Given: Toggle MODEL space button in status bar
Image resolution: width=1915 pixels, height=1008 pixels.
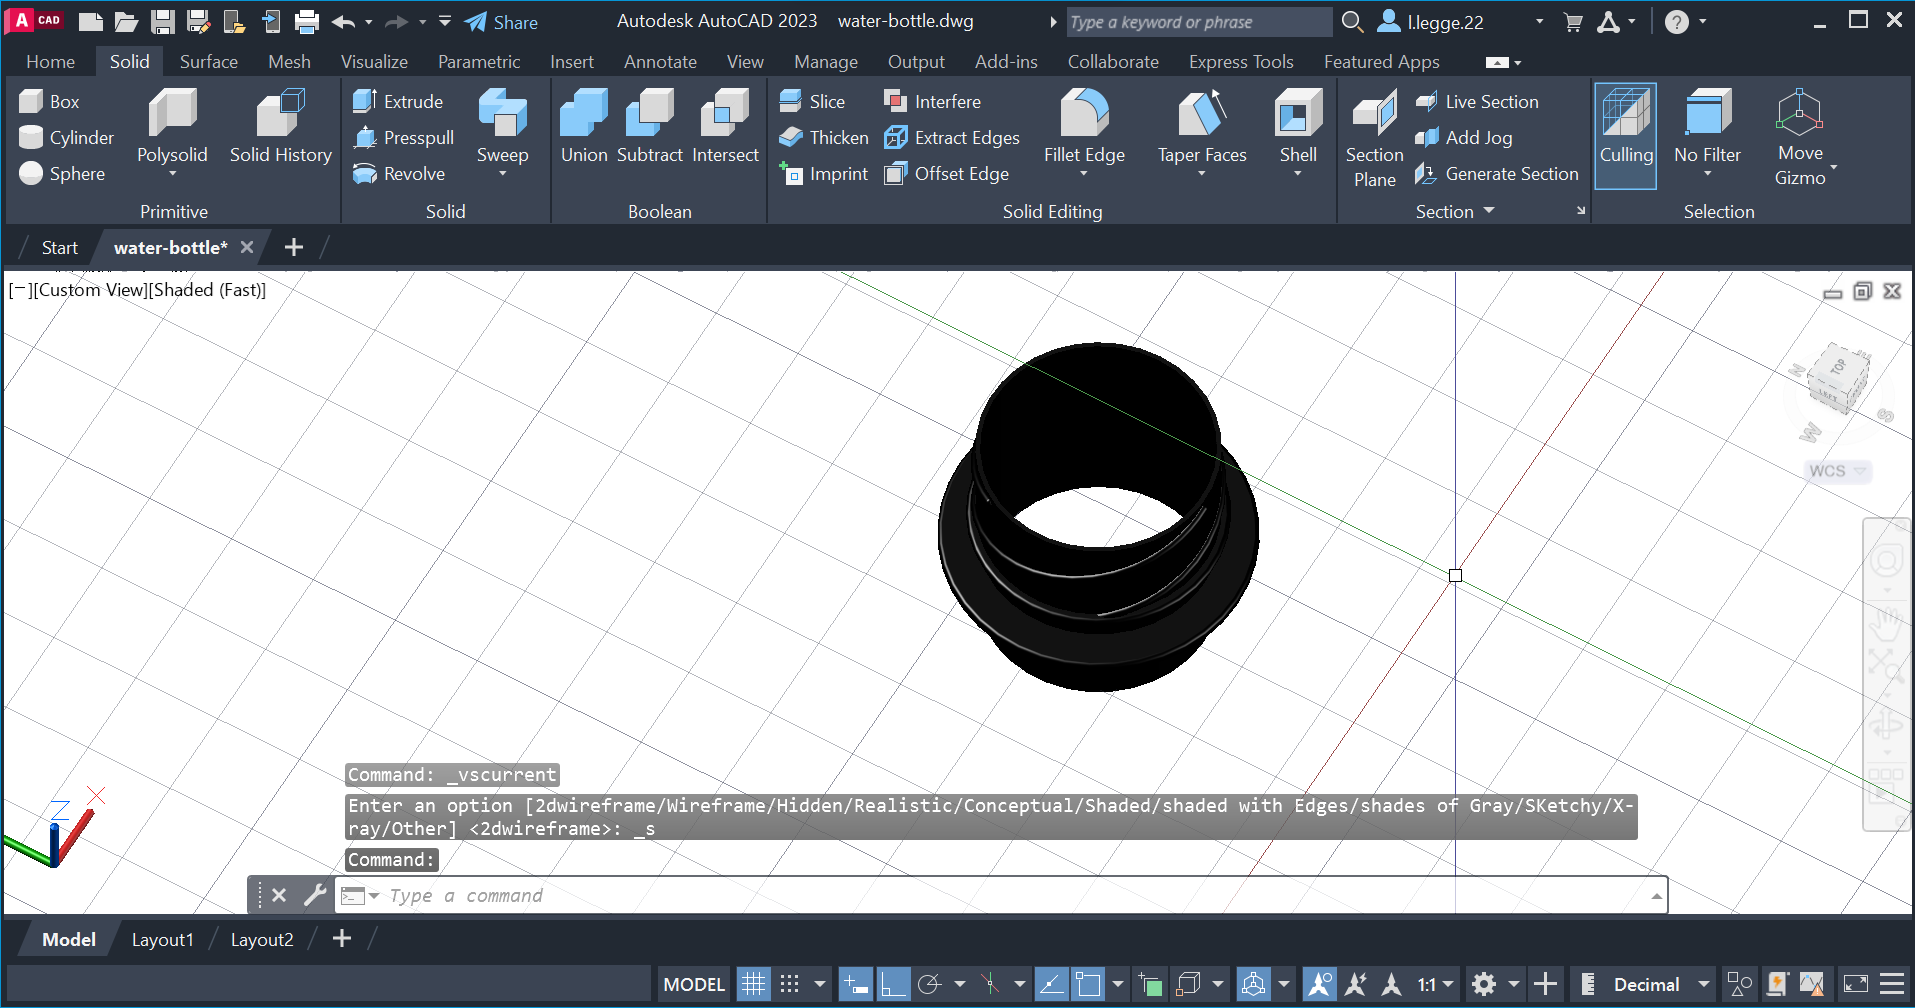Looking at the screenshot, I should (693, 984).
